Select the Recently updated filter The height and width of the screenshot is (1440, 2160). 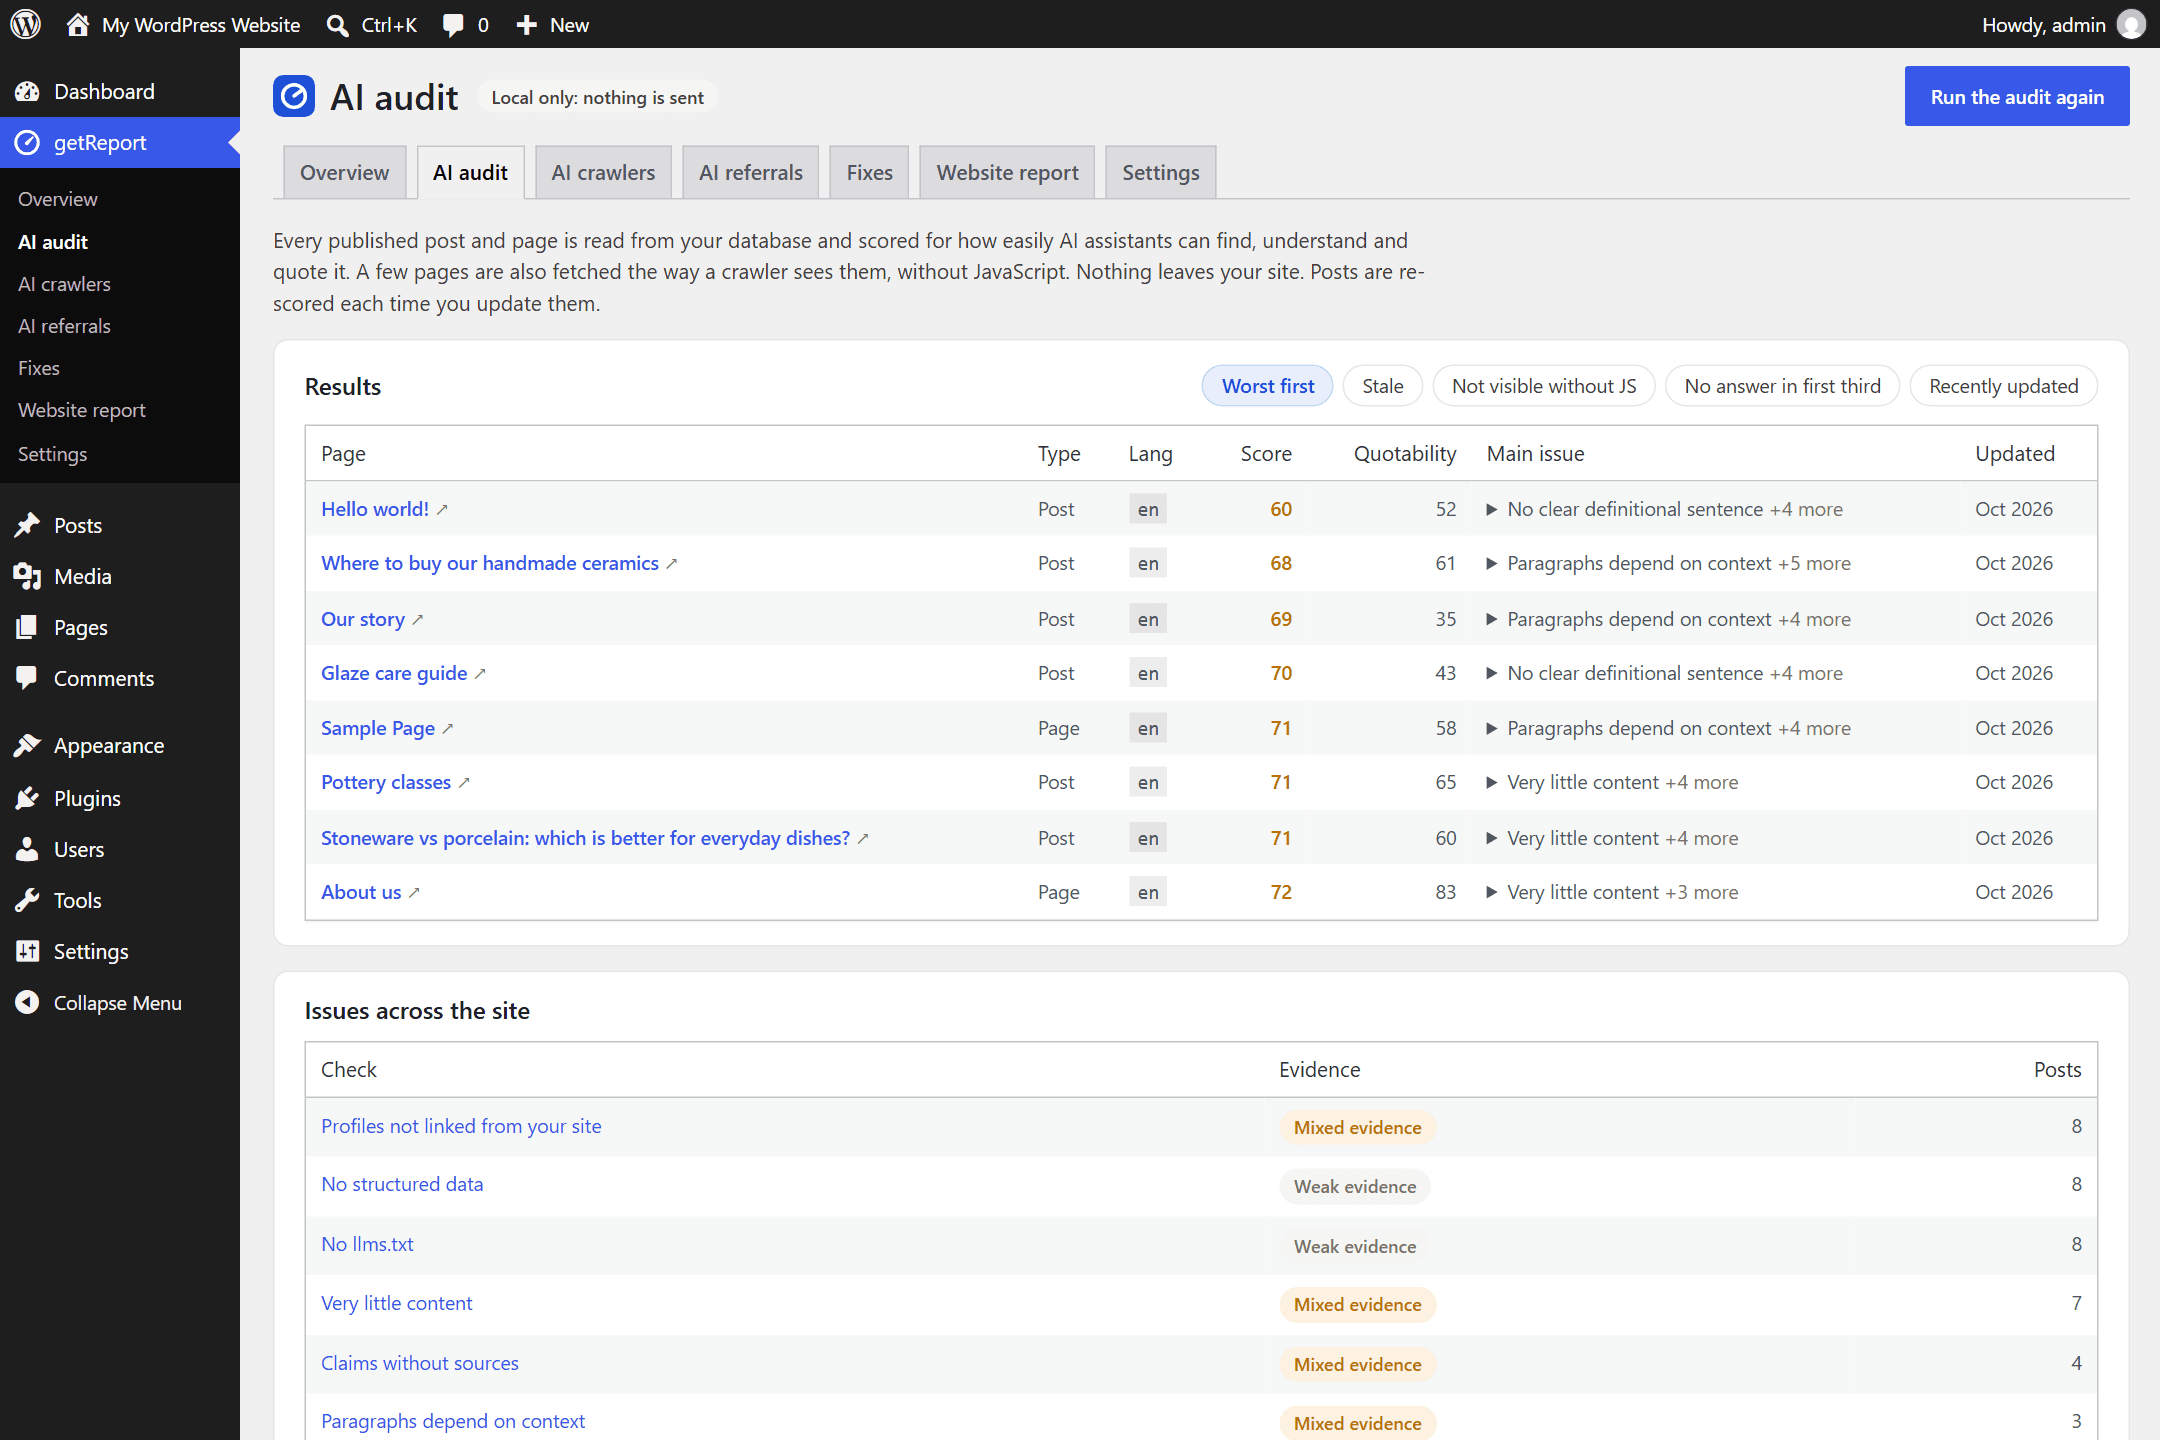pyautogui.click(x=2003, y=386)
